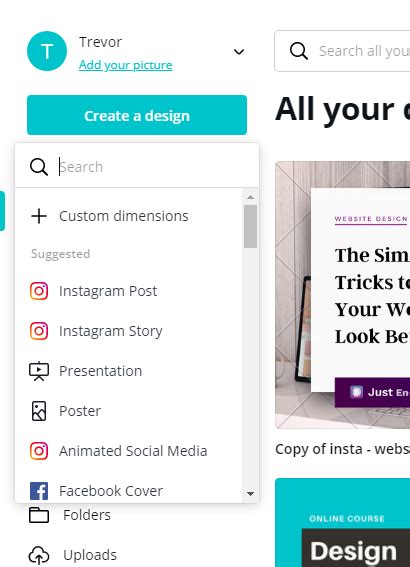Click the Facebook Cover logo icon
This screenshot has width=410, height=567.
click(39, 491)
